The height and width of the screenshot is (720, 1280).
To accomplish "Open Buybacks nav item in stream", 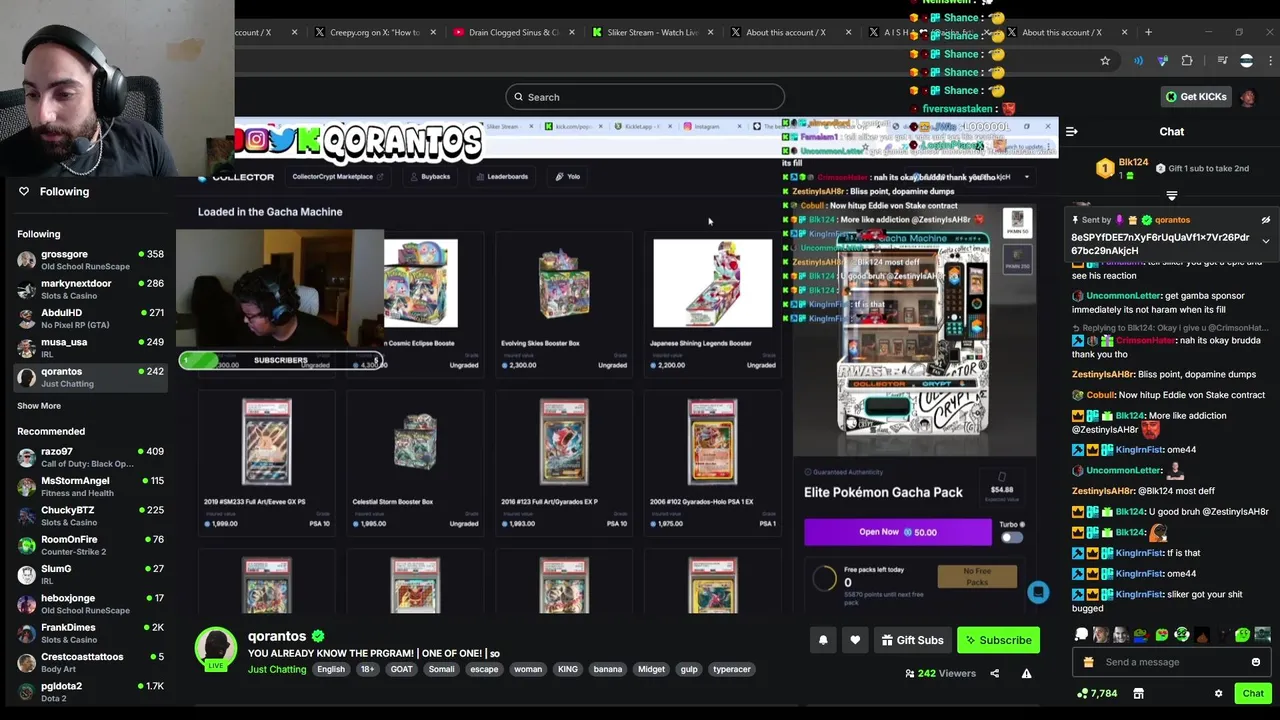I will coord(430,177).
